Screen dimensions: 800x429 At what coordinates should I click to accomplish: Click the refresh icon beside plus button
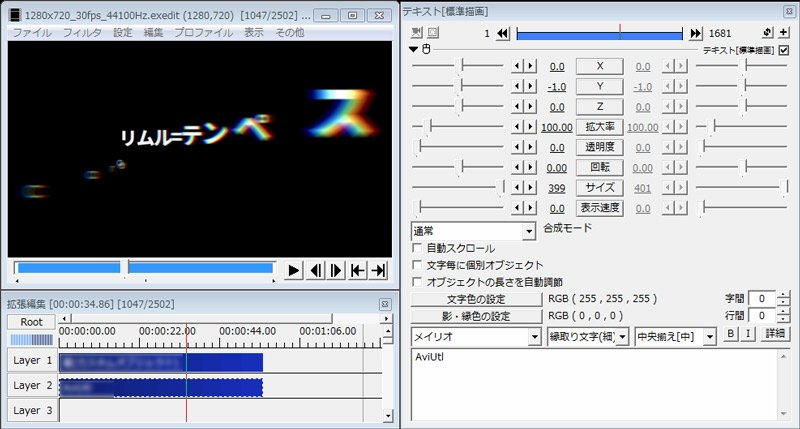point(768,33)
